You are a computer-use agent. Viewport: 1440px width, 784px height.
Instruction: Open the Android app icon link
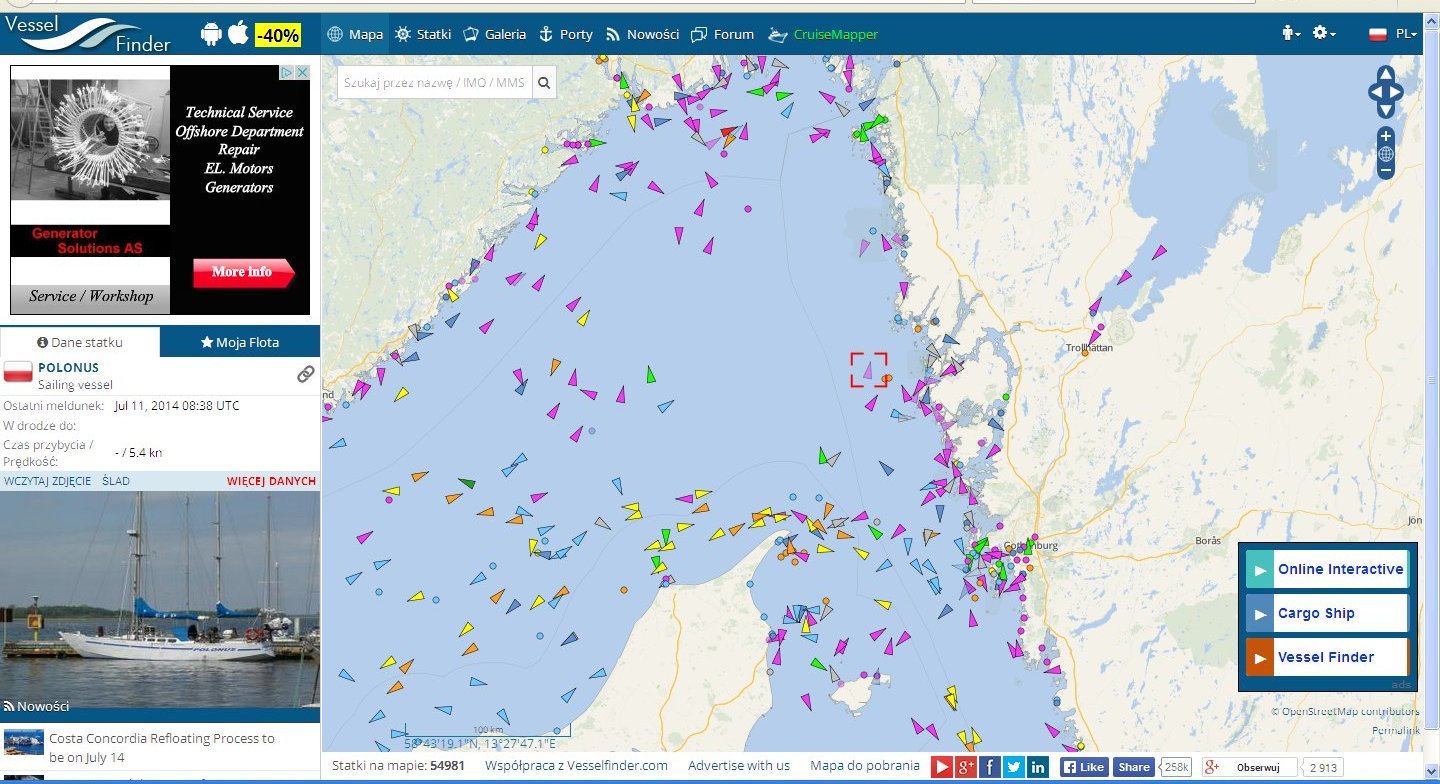pos(211,34)
